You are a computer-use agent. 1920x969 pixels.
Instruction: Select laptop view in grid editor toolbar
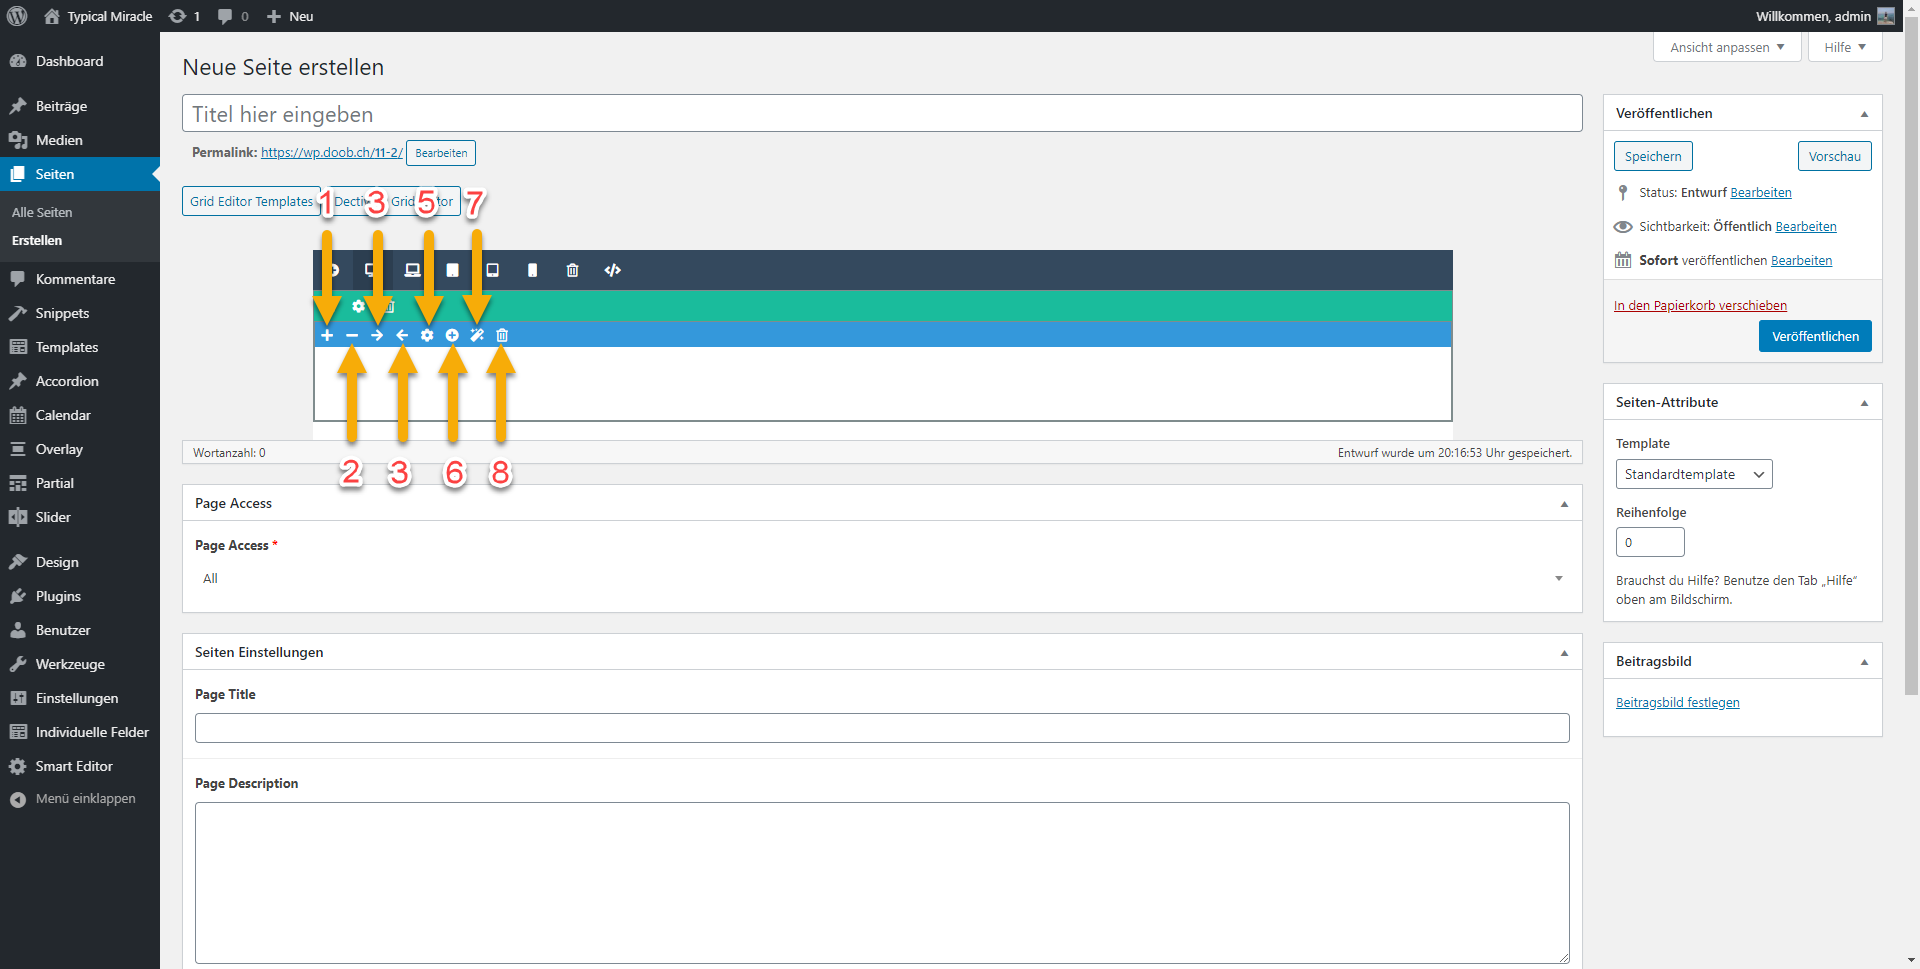pos(412,270)
